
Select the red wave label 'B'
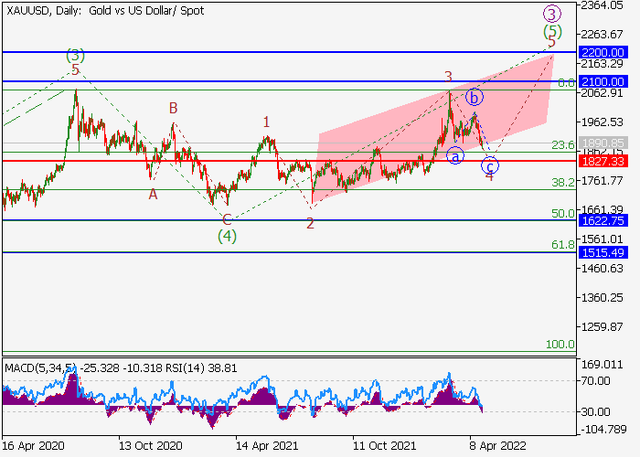coord(173,107)
